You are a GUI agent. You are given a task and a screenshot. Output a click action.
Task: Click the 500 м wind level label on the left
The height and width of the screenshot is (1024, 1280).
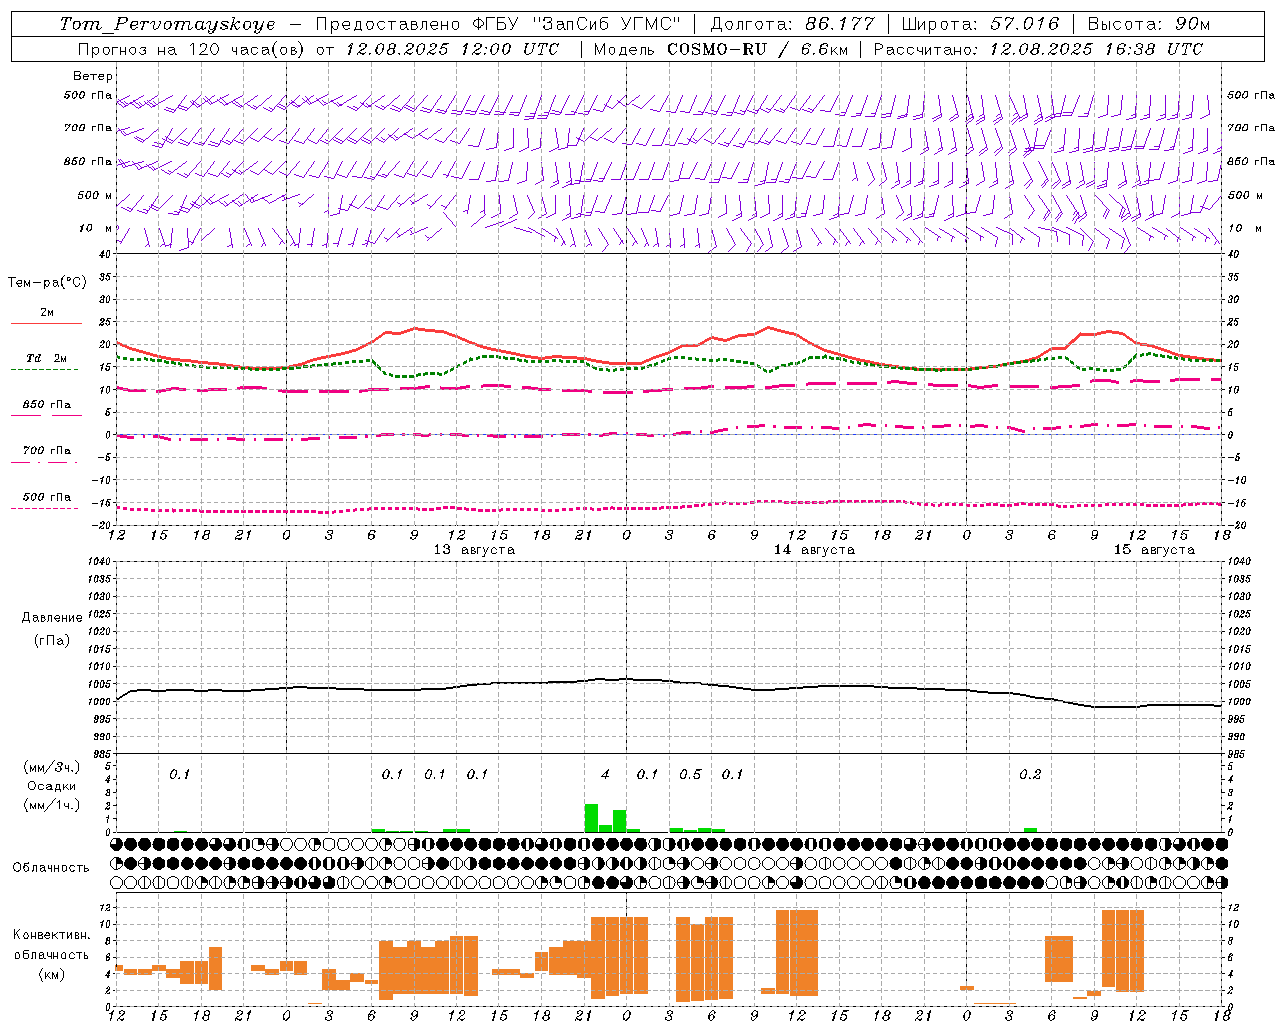[x=95, y=195]
